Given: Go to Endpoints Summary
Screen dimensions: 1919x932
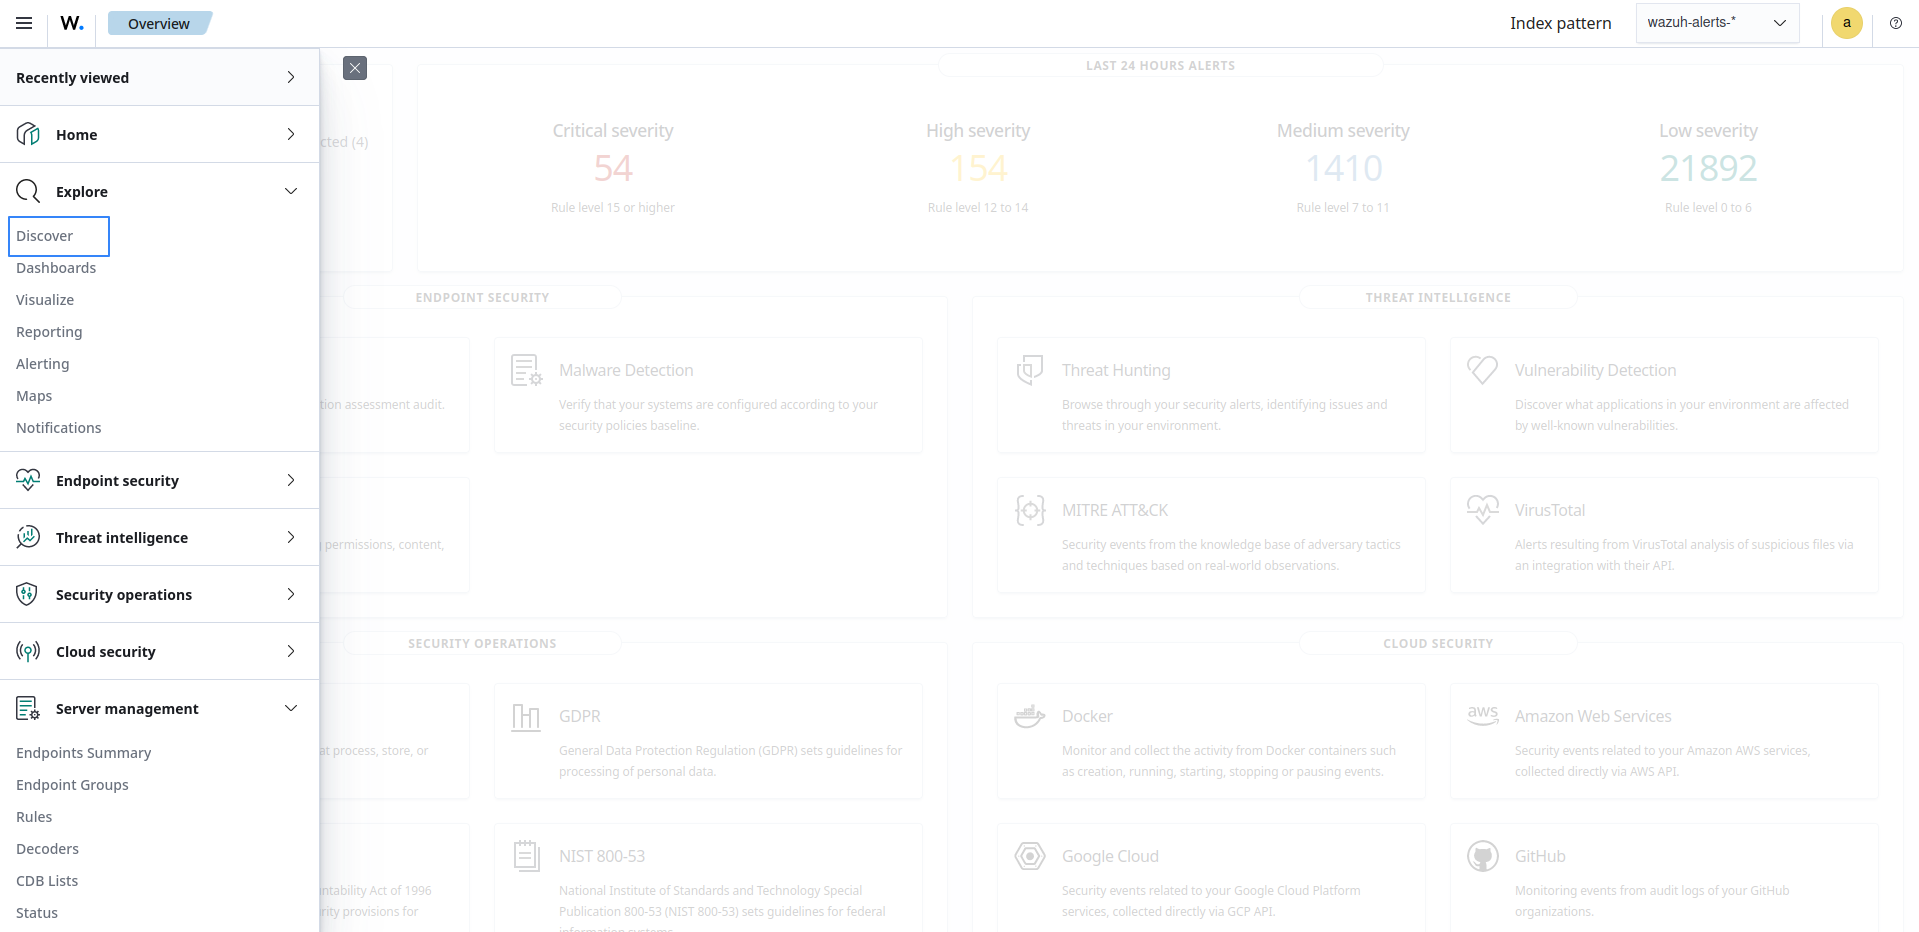Looking at the screenshot, I should (x=84, y=753).
